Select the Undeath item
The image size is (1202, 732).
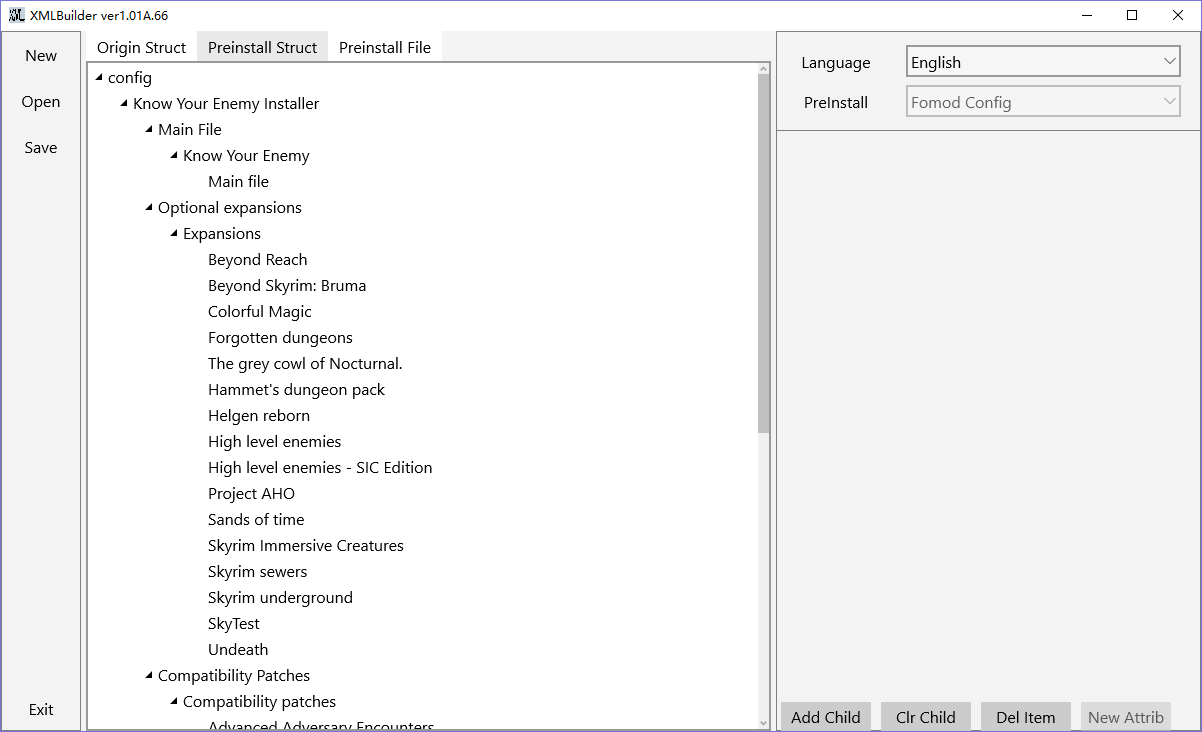238,650
